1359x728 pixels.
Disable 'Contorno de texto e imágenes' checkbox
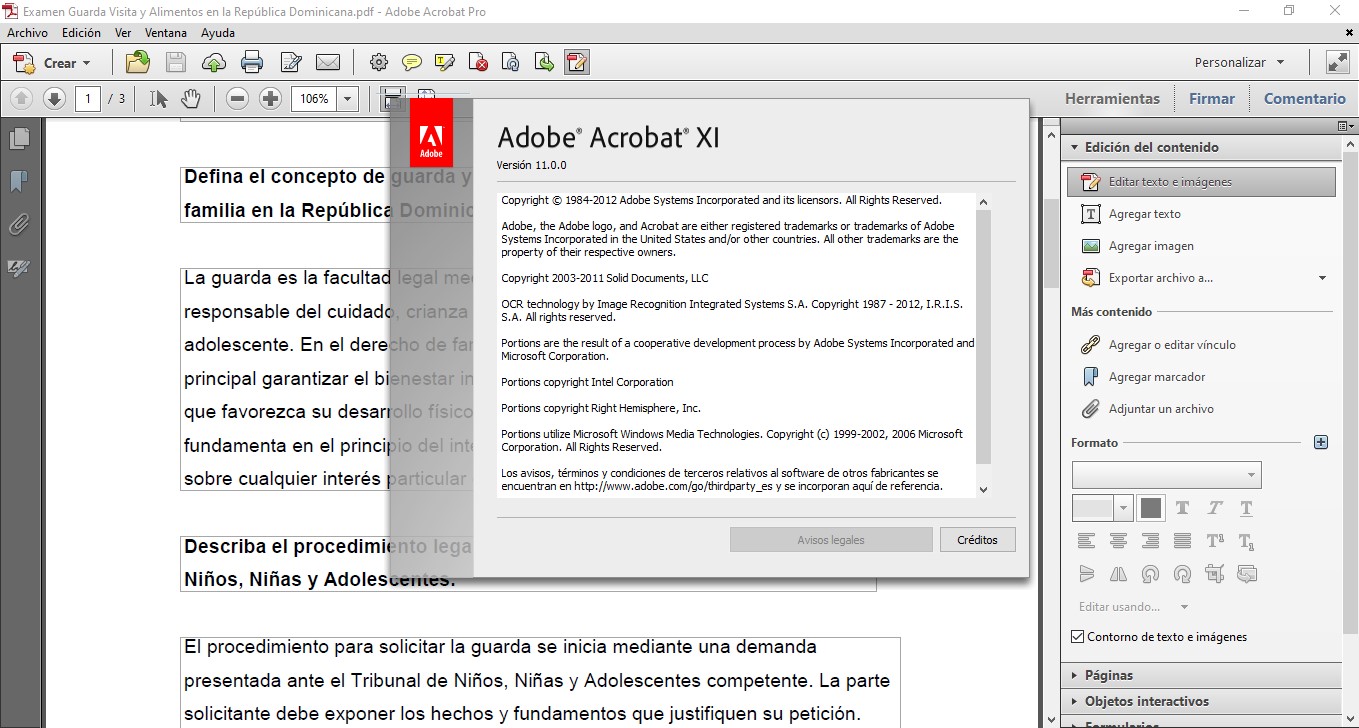point(1077,636)
